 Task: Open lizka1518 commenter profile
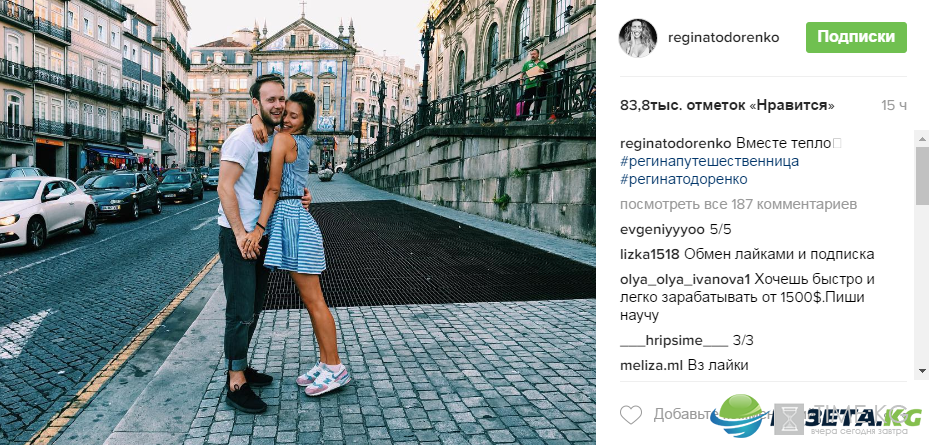click(650, 255)
